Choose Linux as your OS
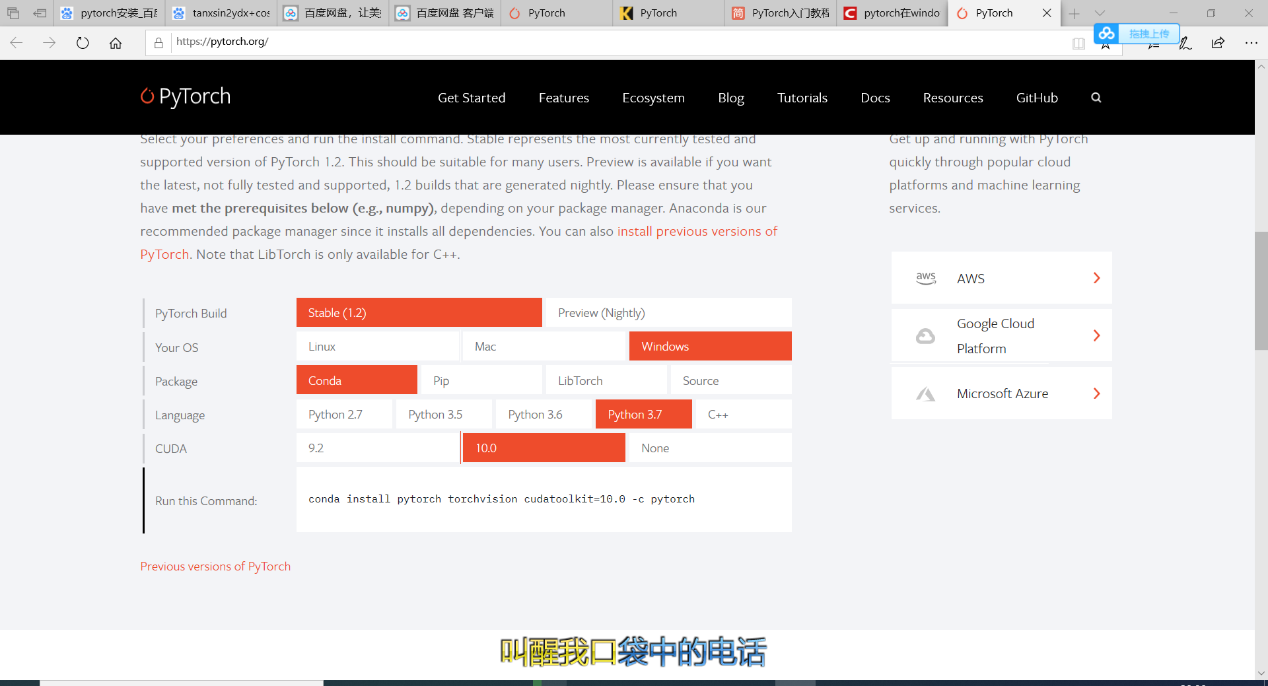Screen dimensions: 1268x686 (x=377, y=346)
